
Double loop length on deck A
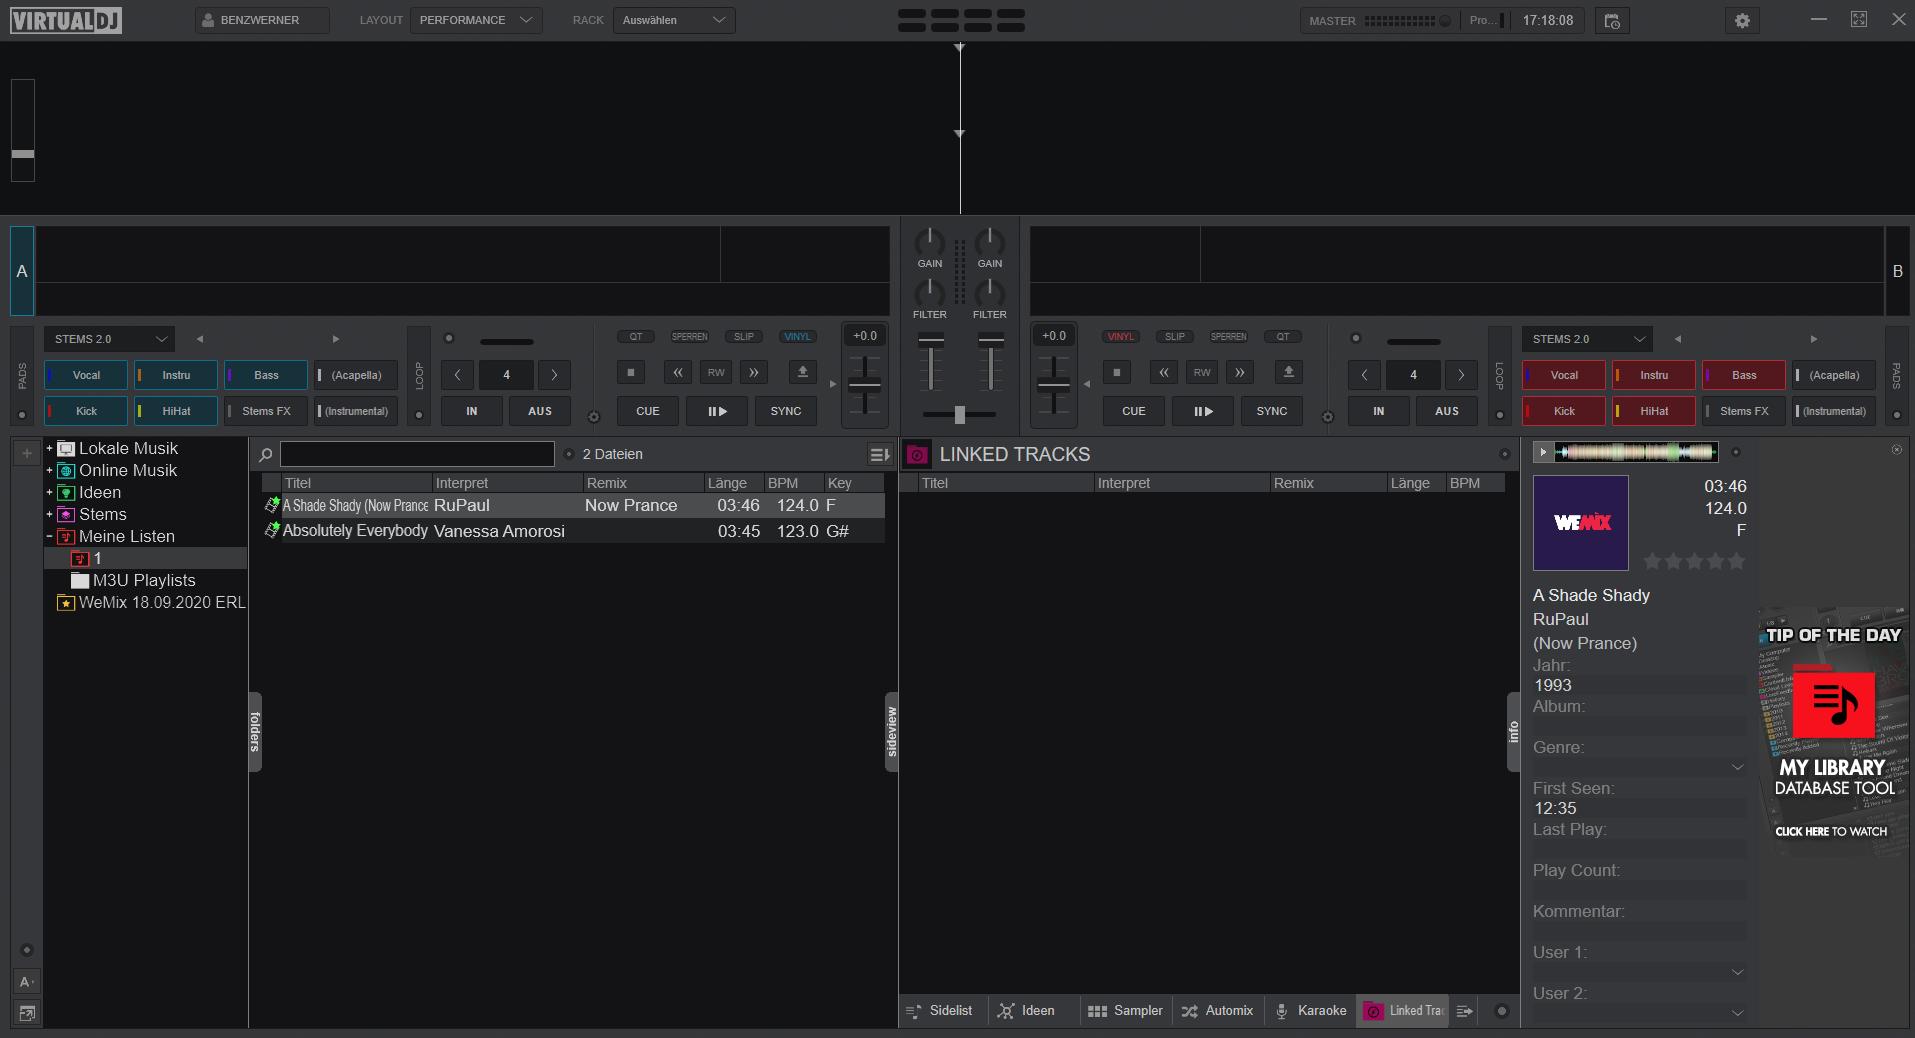[x=554, y=375]
